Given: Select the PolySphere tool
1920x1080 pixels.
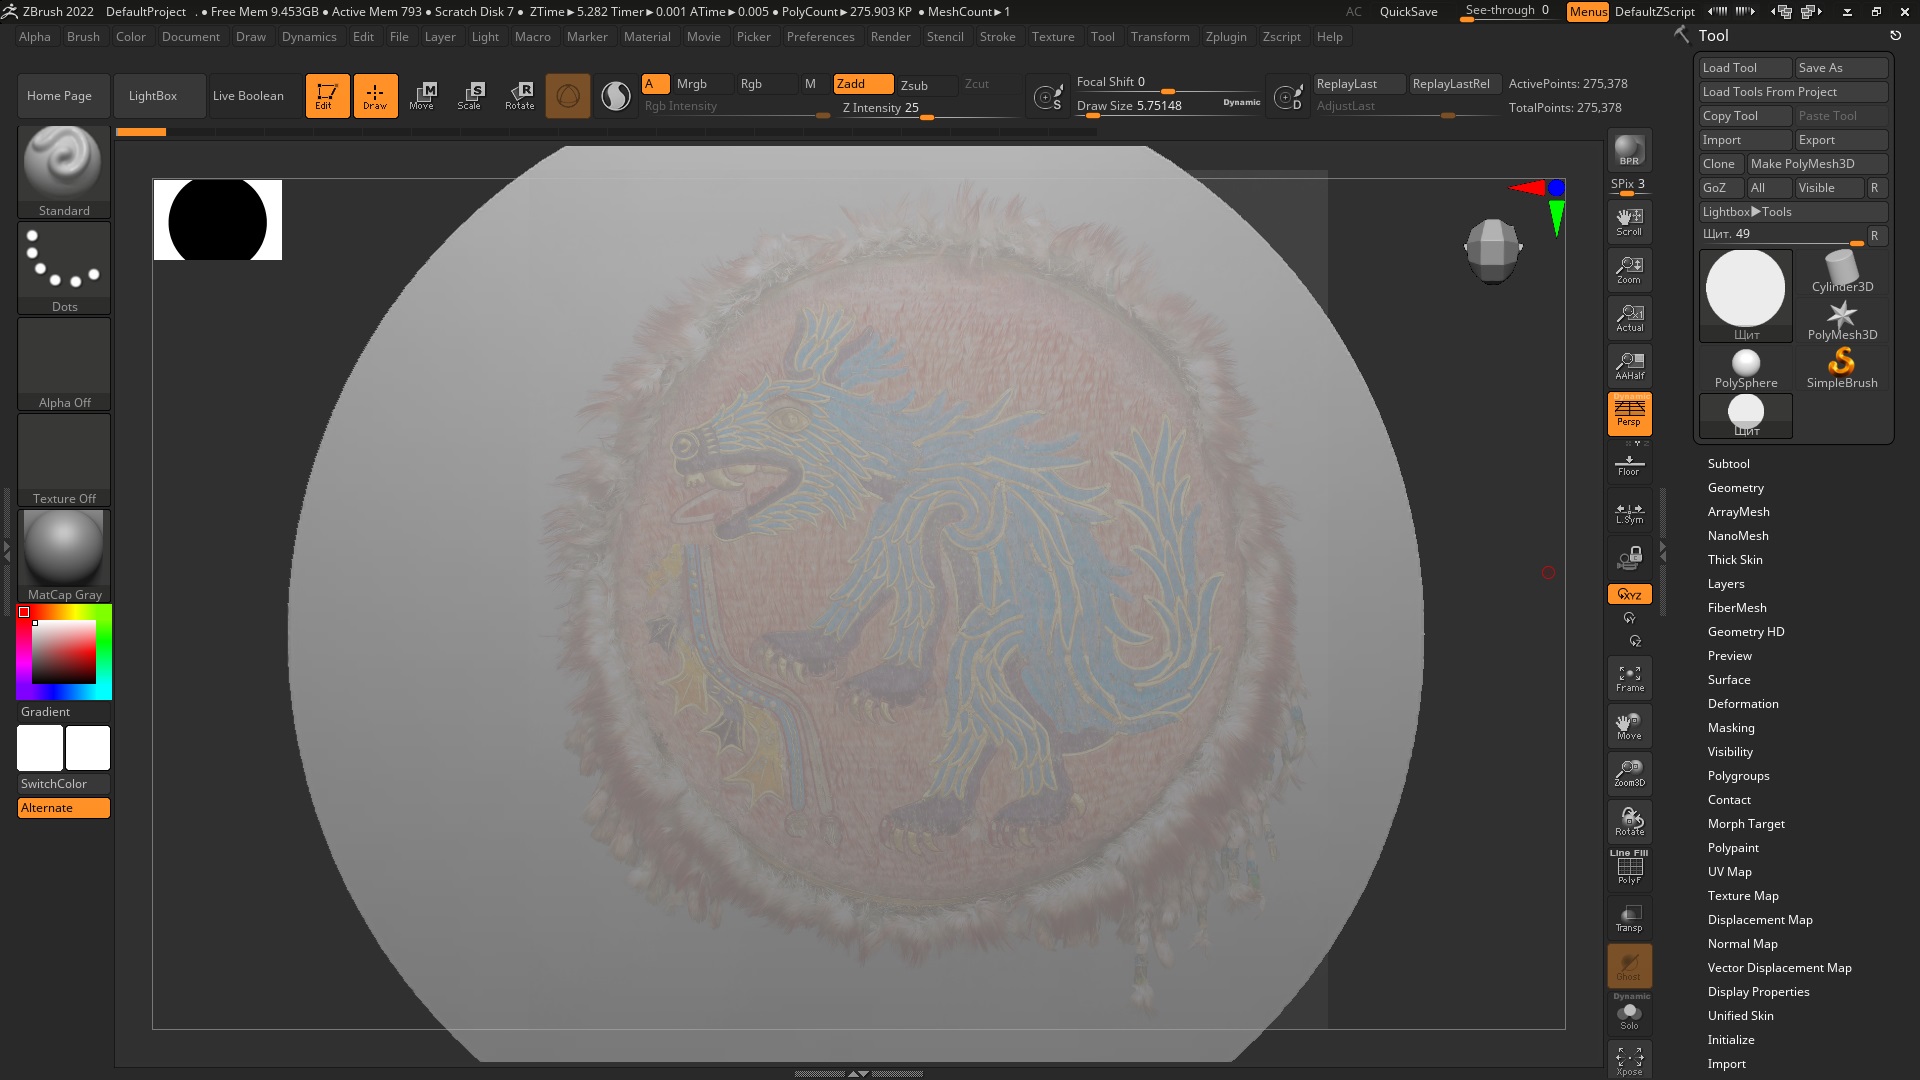Looking at the screenshot, I should (1746, 367).
